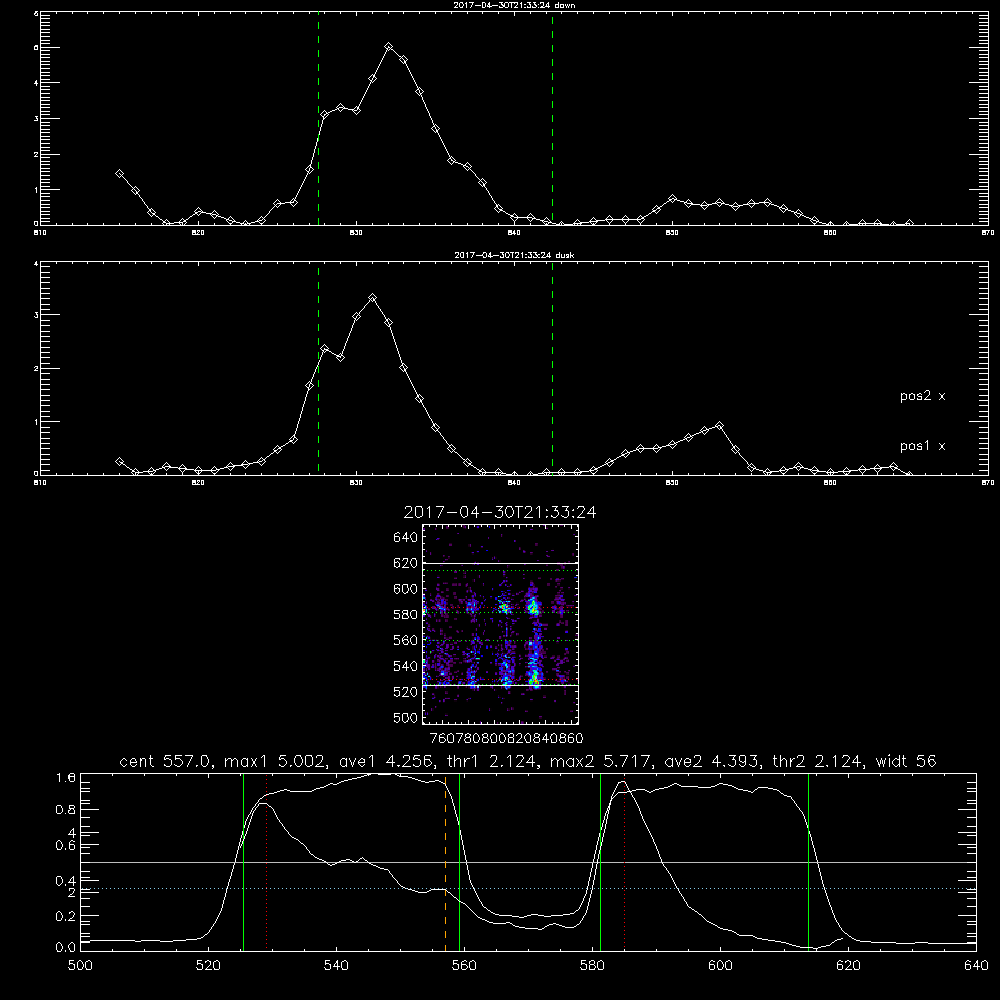The image size is (1000, 1000).
Task: Click the orange dashed vertical line in profile plot
Action: point(445,862)
